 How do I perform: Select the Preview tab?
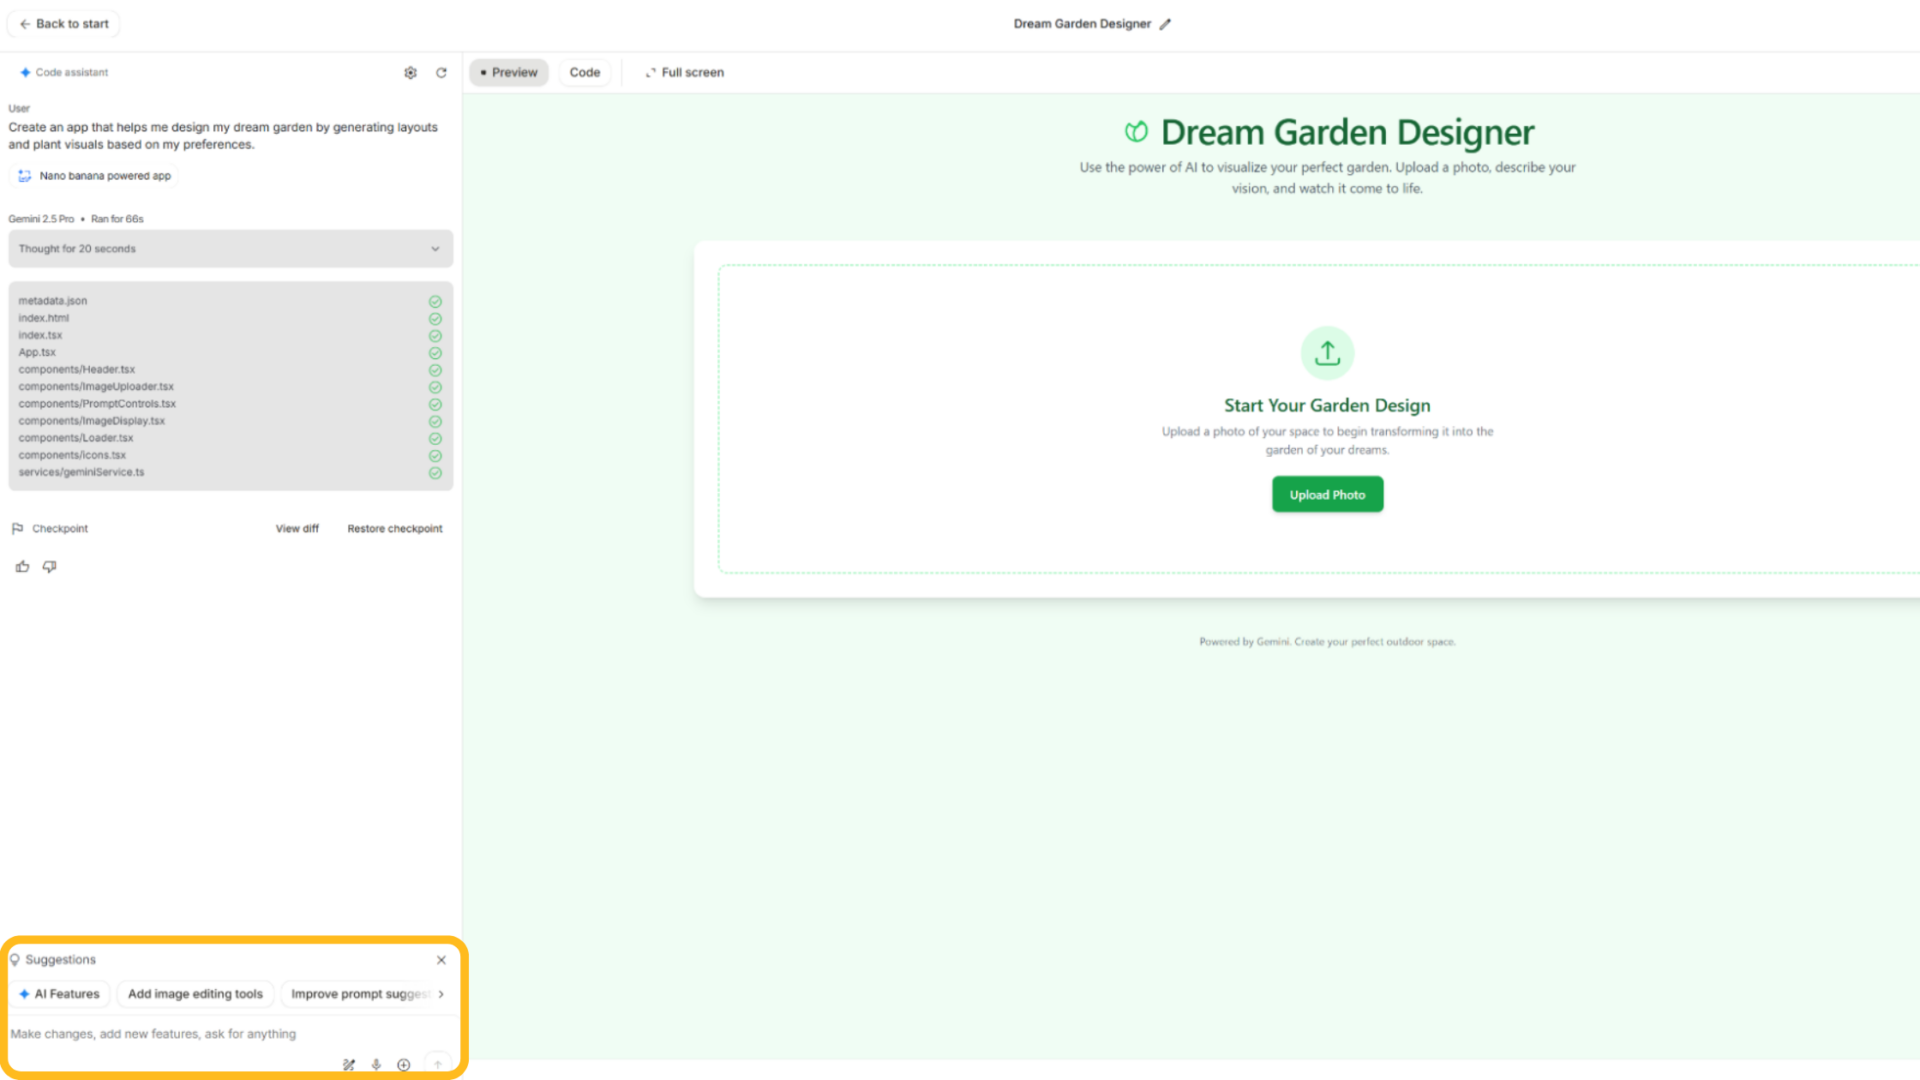(508, 72)
